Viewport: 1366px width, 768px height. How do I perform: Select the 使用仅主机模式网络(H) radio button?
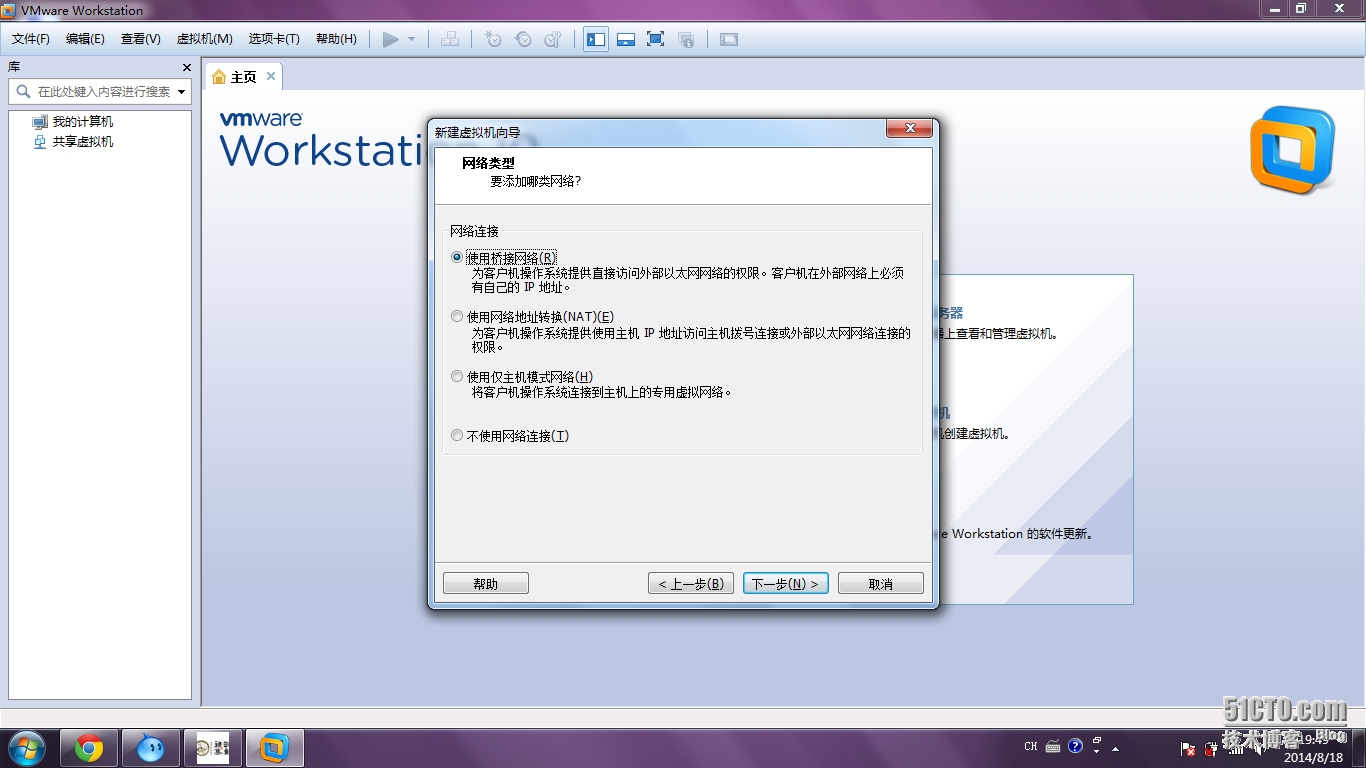tap(457, 377)
